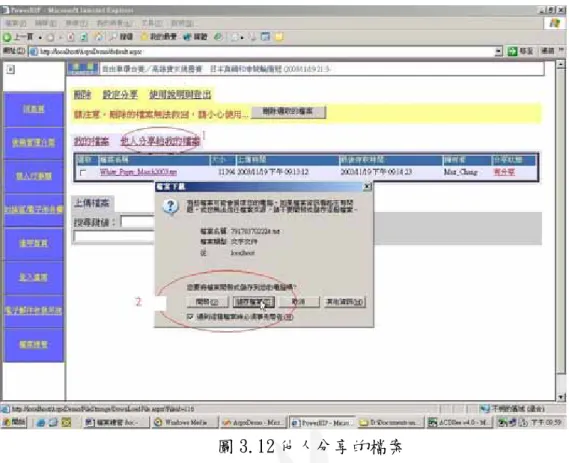
Task: Click the second quick launch icon
Action: (53, 422)
